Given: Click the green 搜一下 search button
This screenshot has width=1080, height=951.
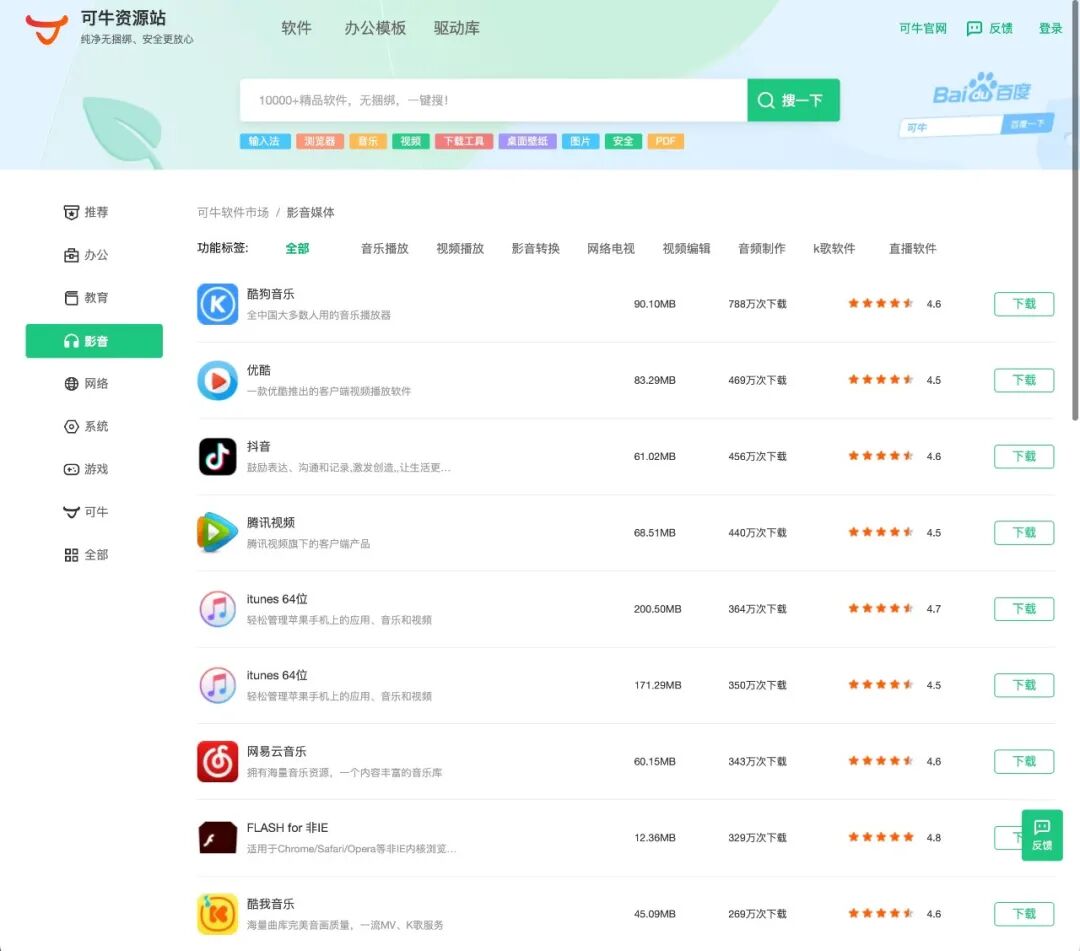Looking at the screenshot, I should click(x=792, y=100).
